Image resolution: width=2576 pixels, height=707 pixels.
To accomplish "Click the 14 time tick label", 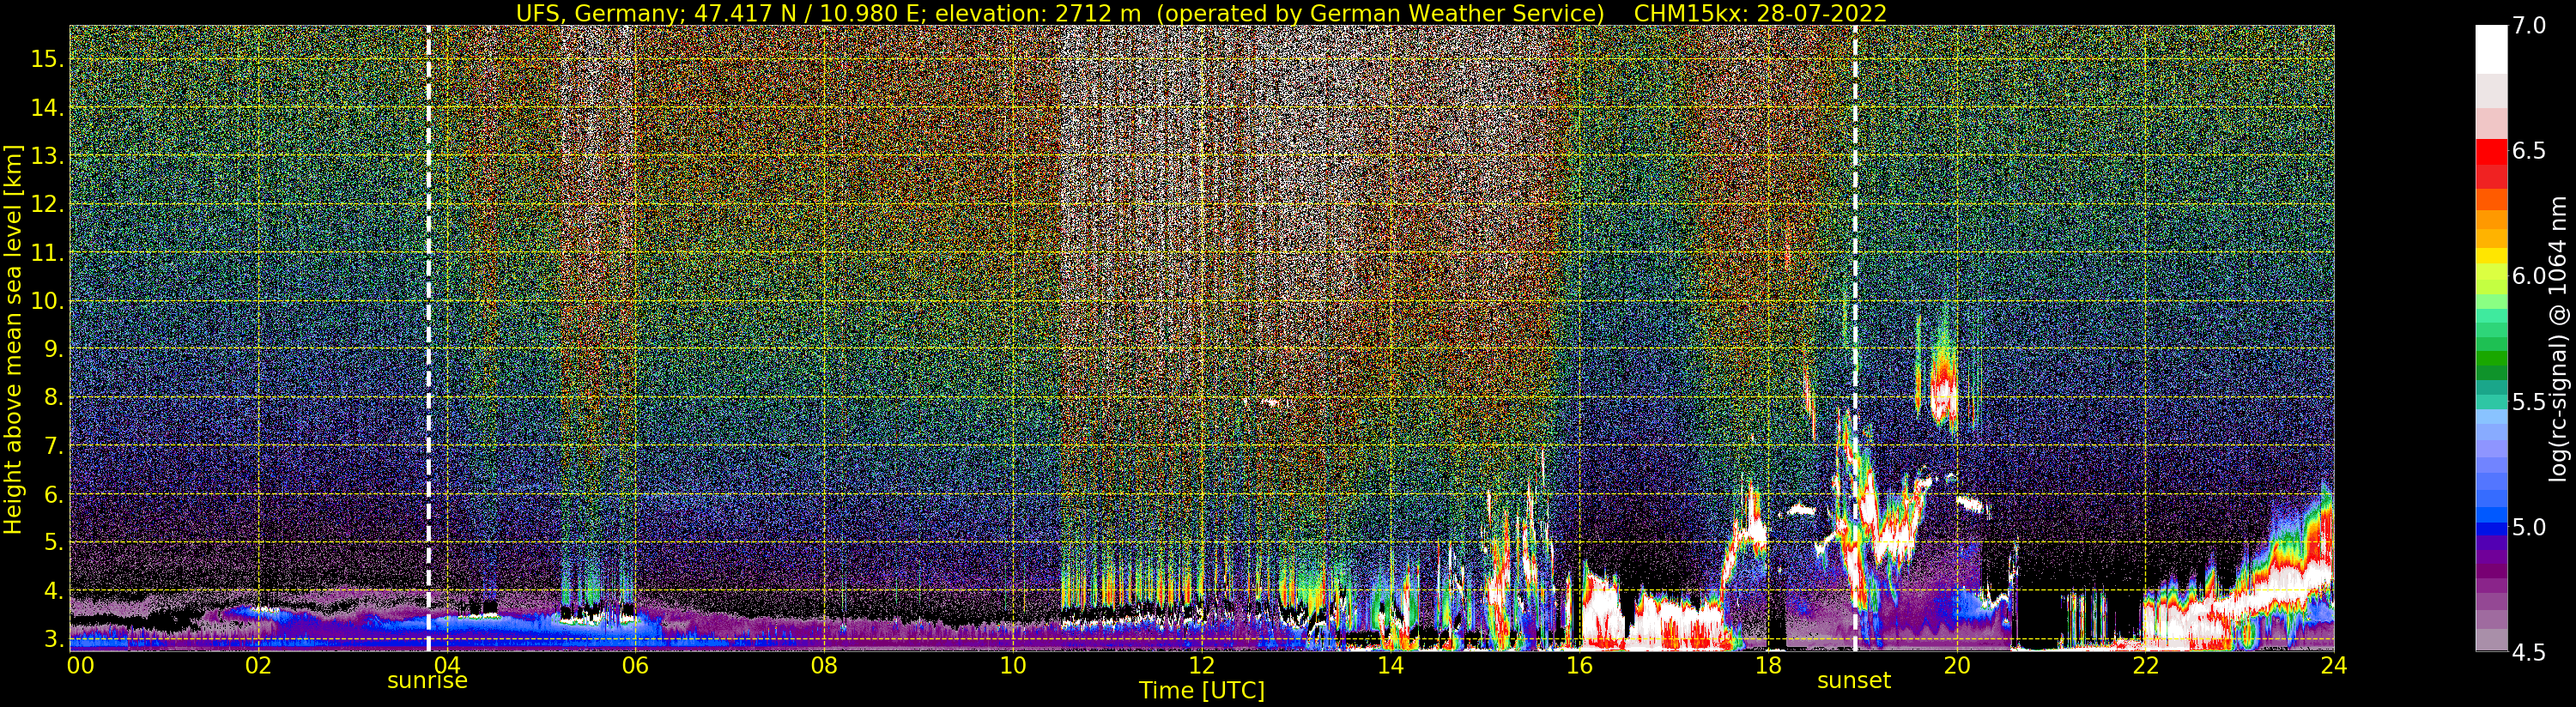I will [x=1390, y=665].
